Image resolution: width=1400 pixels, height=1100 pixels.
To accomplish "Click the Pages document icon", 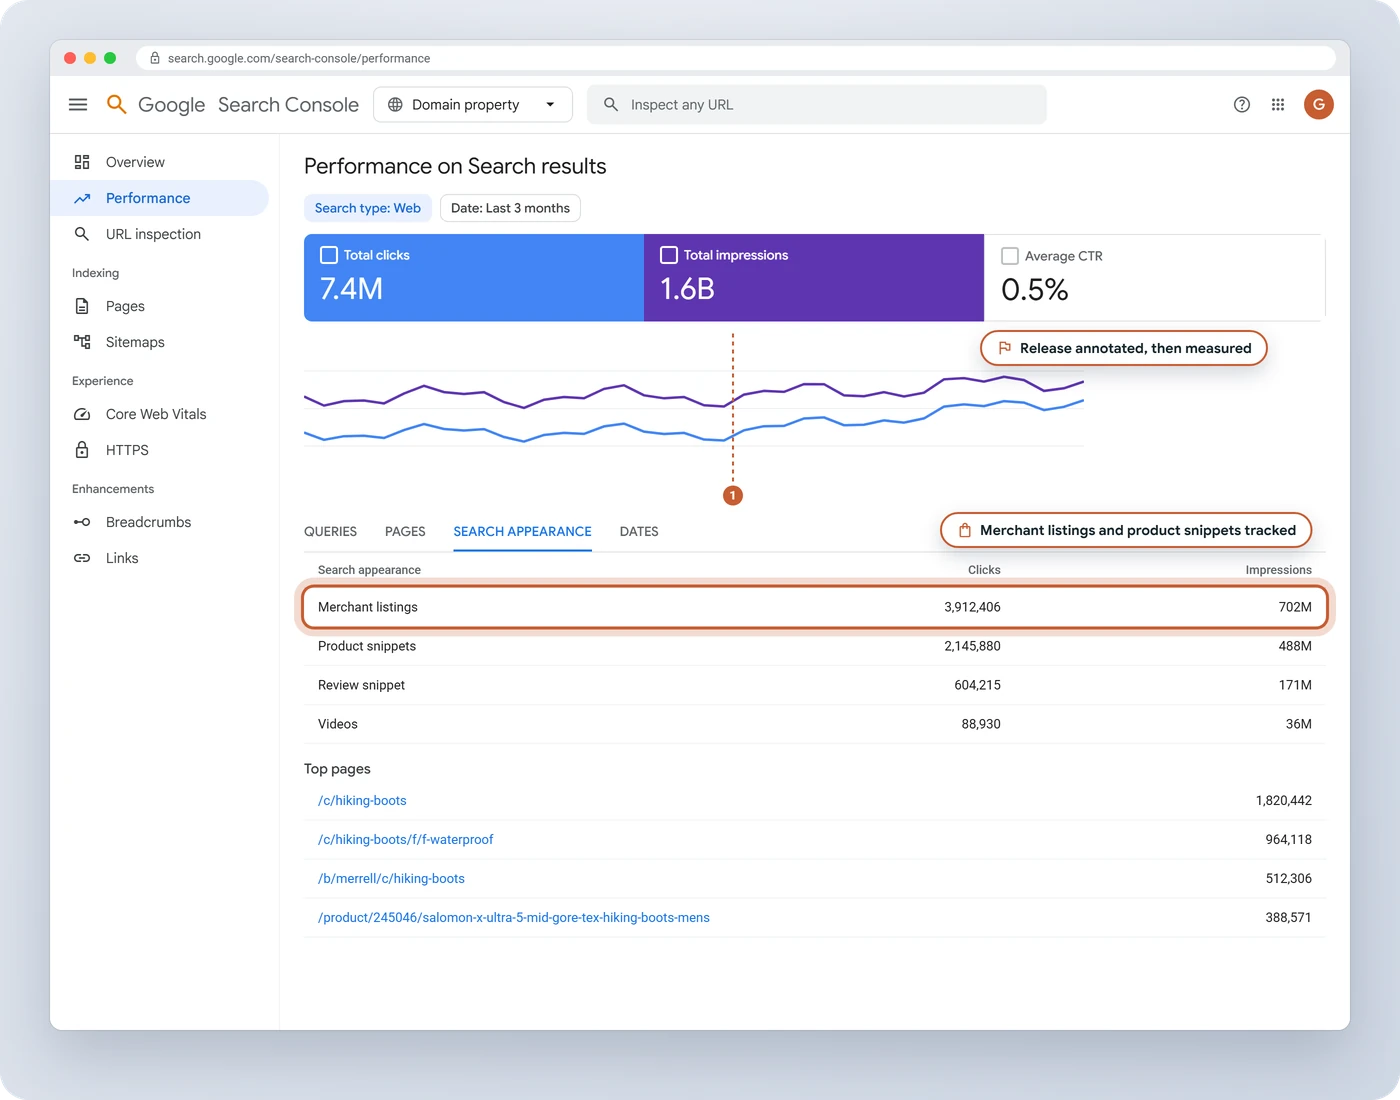I will point(82,306).
